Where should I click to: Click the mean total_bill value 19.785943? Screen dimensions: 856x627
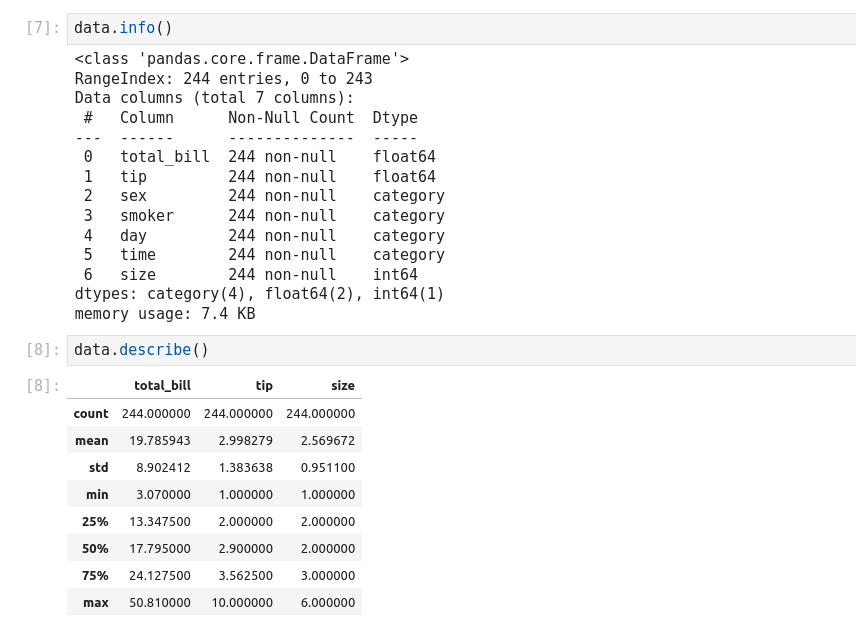point(156,440)
